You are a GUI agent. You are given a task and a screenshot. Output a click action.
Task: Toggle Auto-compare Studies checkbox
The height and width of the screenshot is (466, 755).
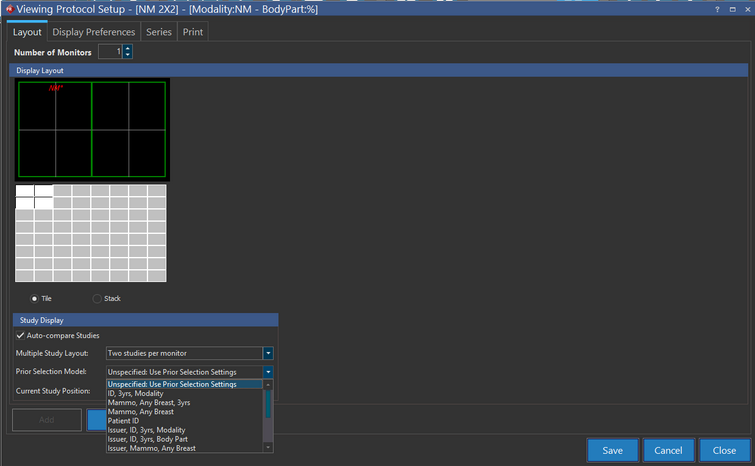pos(21,335)
